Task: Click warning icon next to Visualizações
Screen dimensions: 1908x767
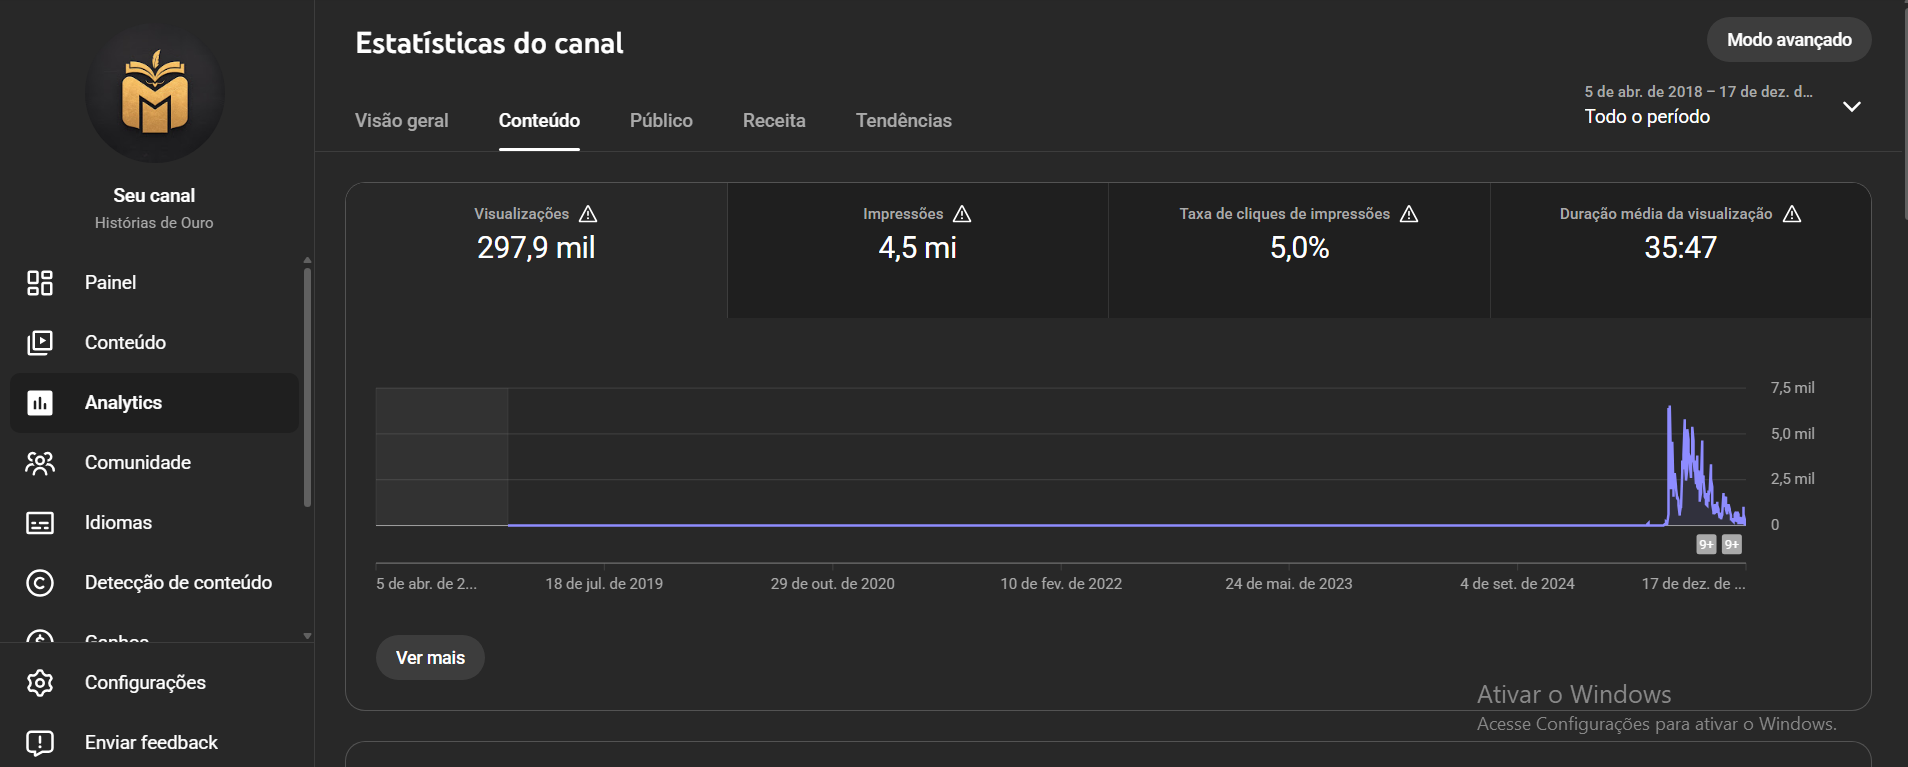Action: [x=588, y=214]
